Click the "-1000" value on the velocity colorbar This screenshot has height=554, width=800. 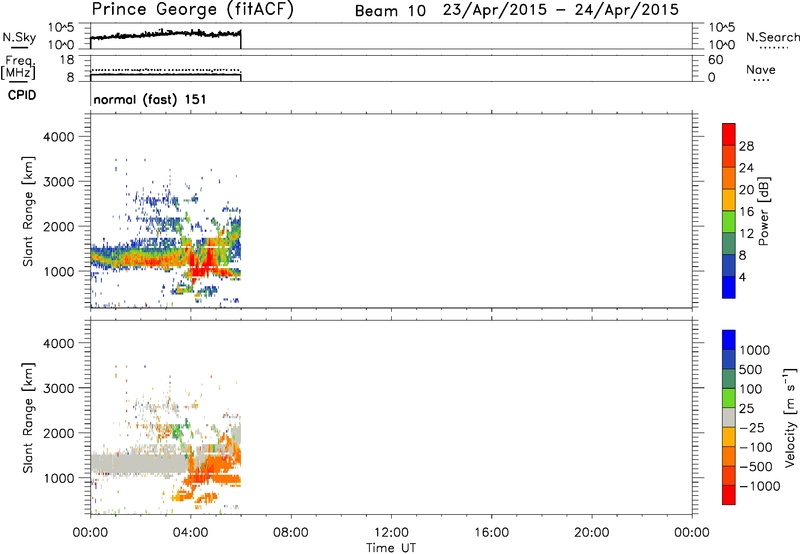(x=760, y=486)
